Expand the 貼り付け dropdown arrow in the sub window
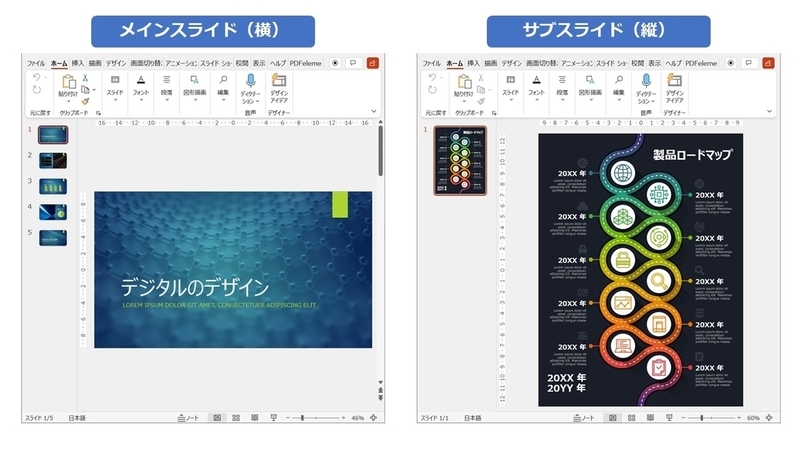Viewport: 800px width, 450px height. pyautogui.click(x=464, y=101)
